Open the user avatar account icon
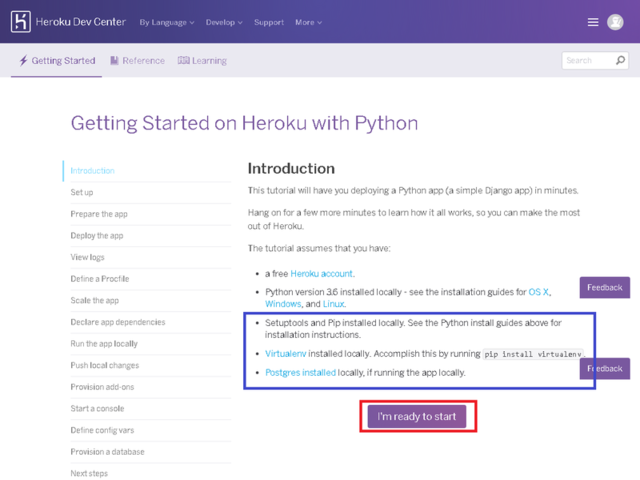The image size is (640, 480). point(615,22)
